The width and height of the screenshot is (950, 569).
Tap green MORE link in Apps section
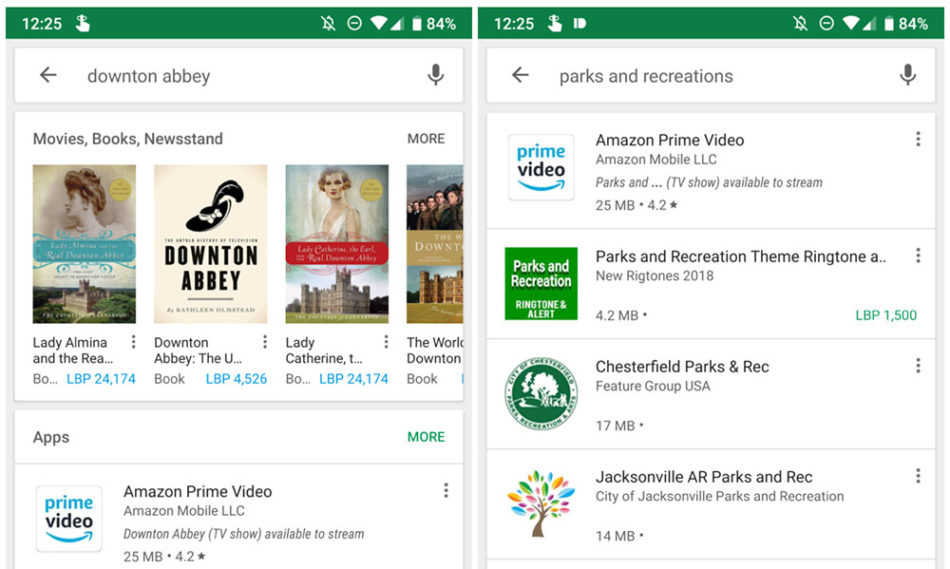(x=426, y=437)
